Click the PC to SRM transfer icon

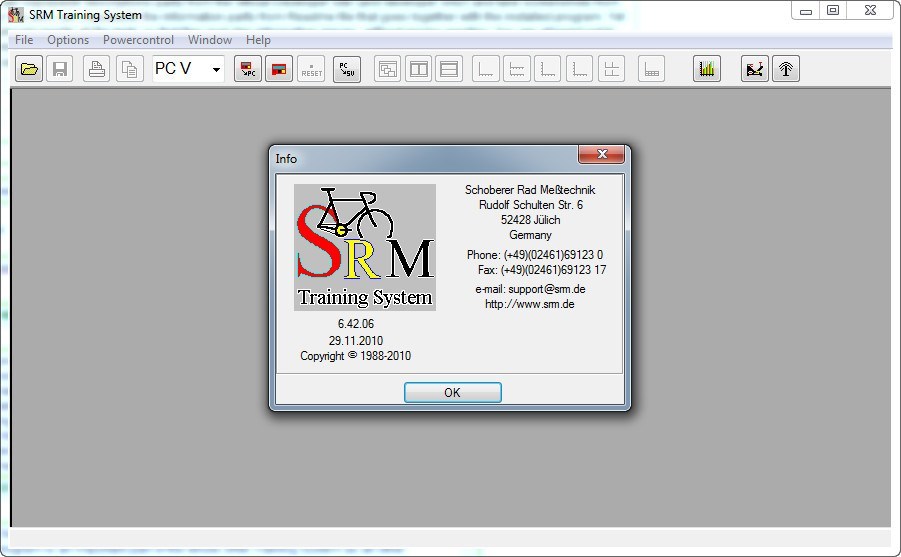point(347,70)
